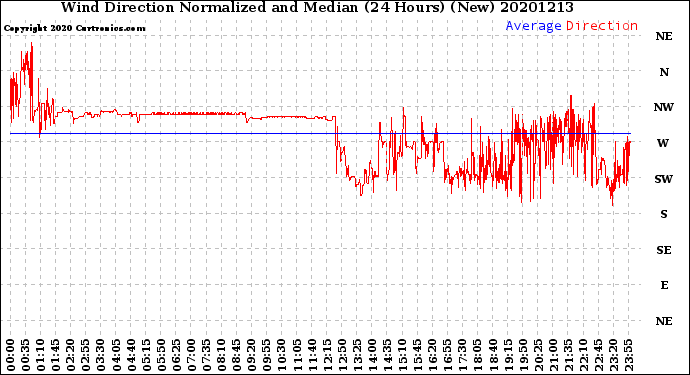Click the 14:35 time axis label
Viewport: 690px width, 375px height.
[x=387, y=354]
